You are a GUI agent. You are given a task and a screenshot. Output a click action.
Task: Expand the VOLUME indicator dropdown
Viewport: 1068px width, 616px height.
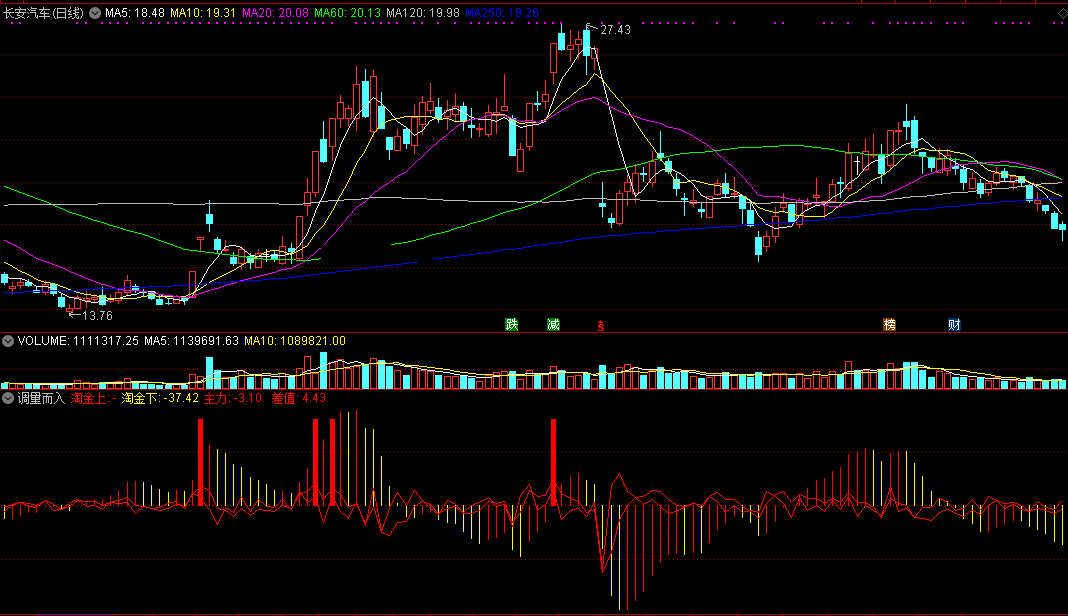[8, 341]
